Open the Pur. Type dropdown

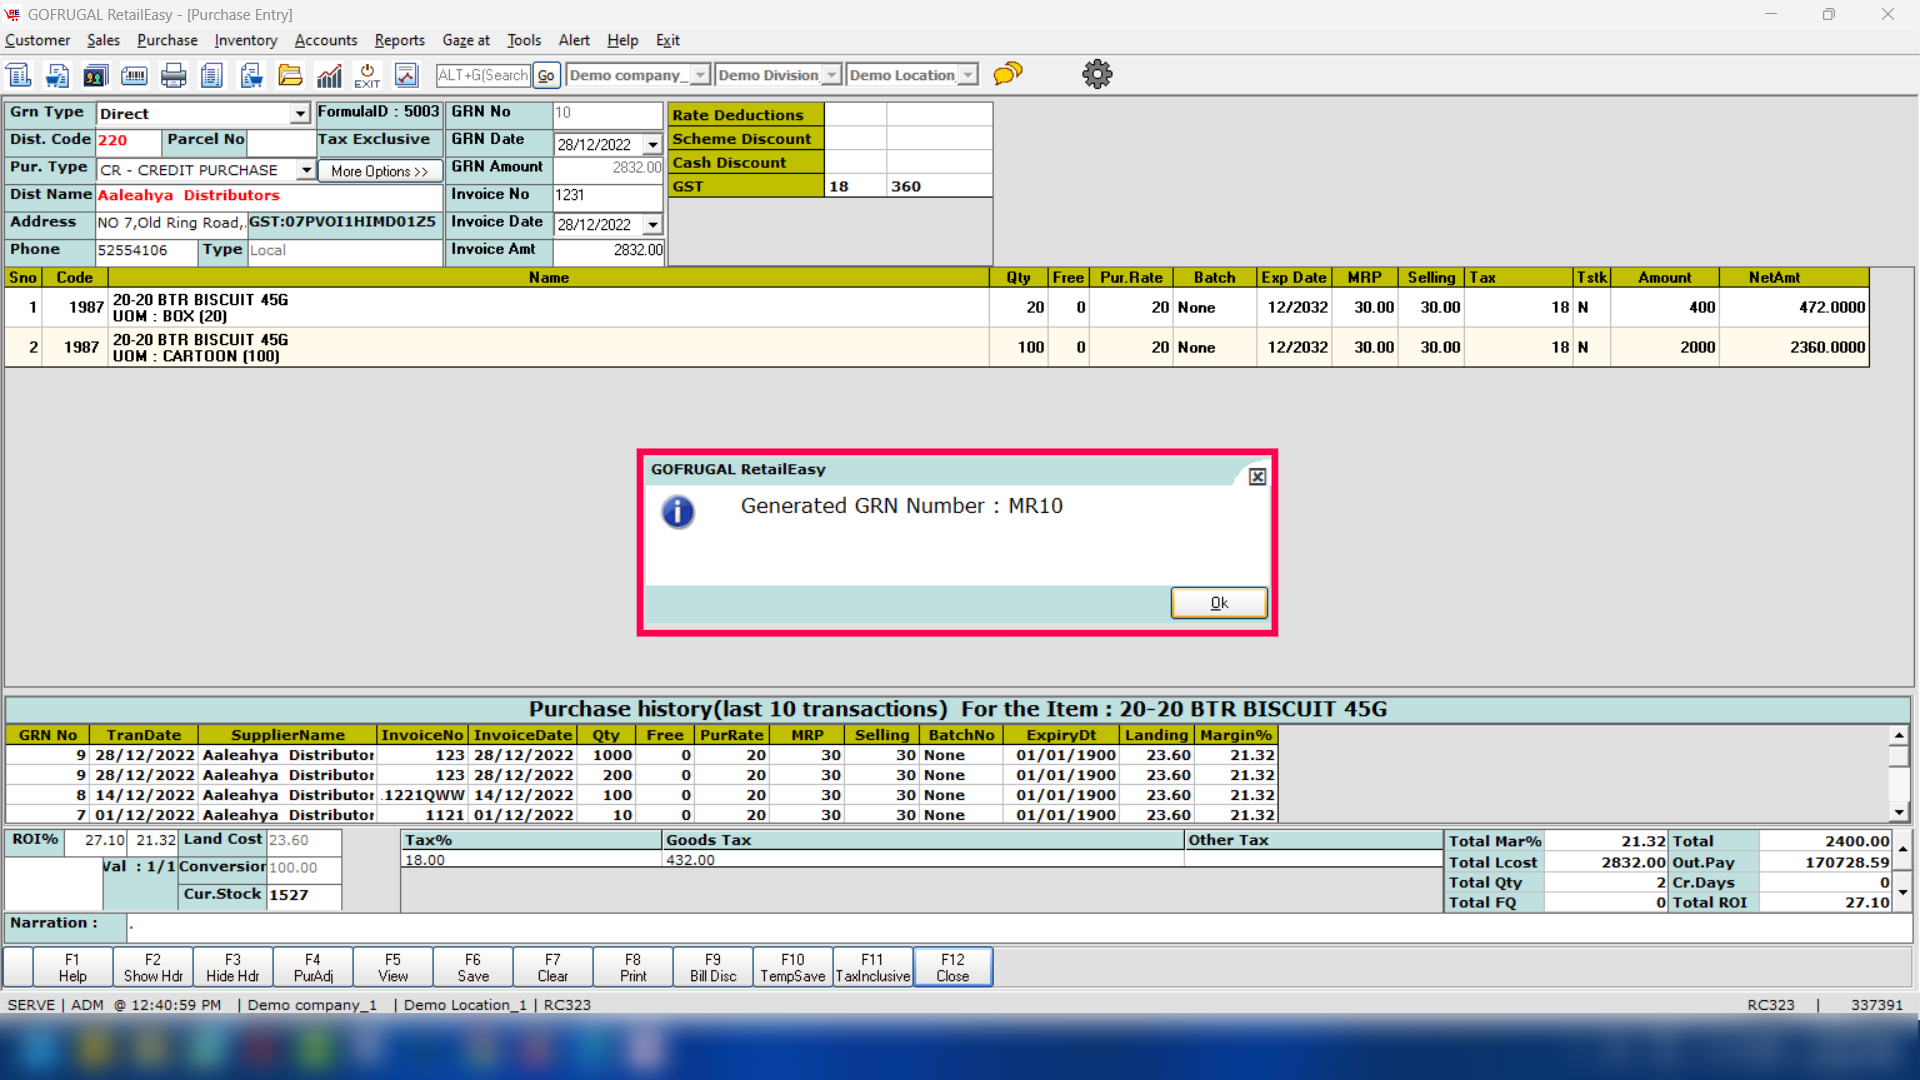coord(306,170)
